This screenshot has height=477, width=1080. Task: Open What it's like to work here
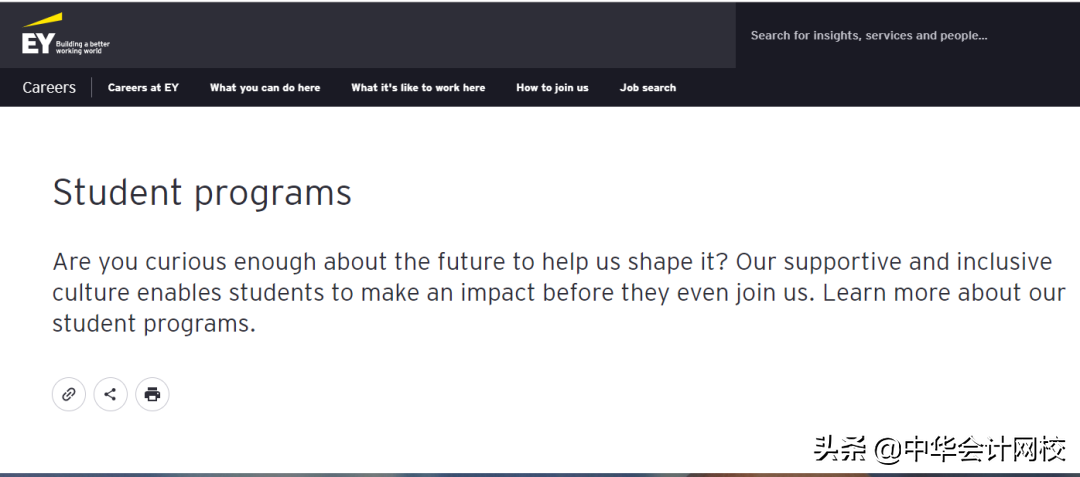pos(418,88)
